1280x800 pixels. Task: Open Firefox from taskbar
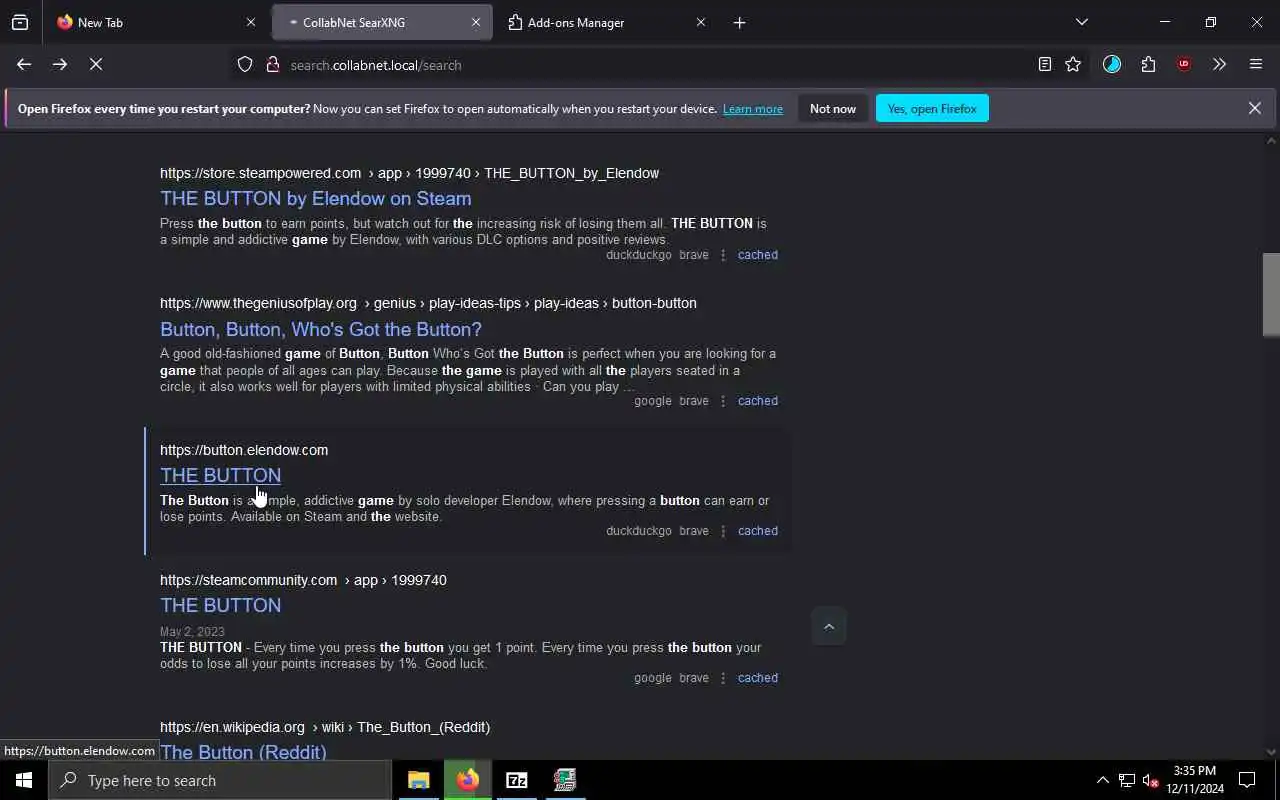pyautogui.click(x=467, y=780)
